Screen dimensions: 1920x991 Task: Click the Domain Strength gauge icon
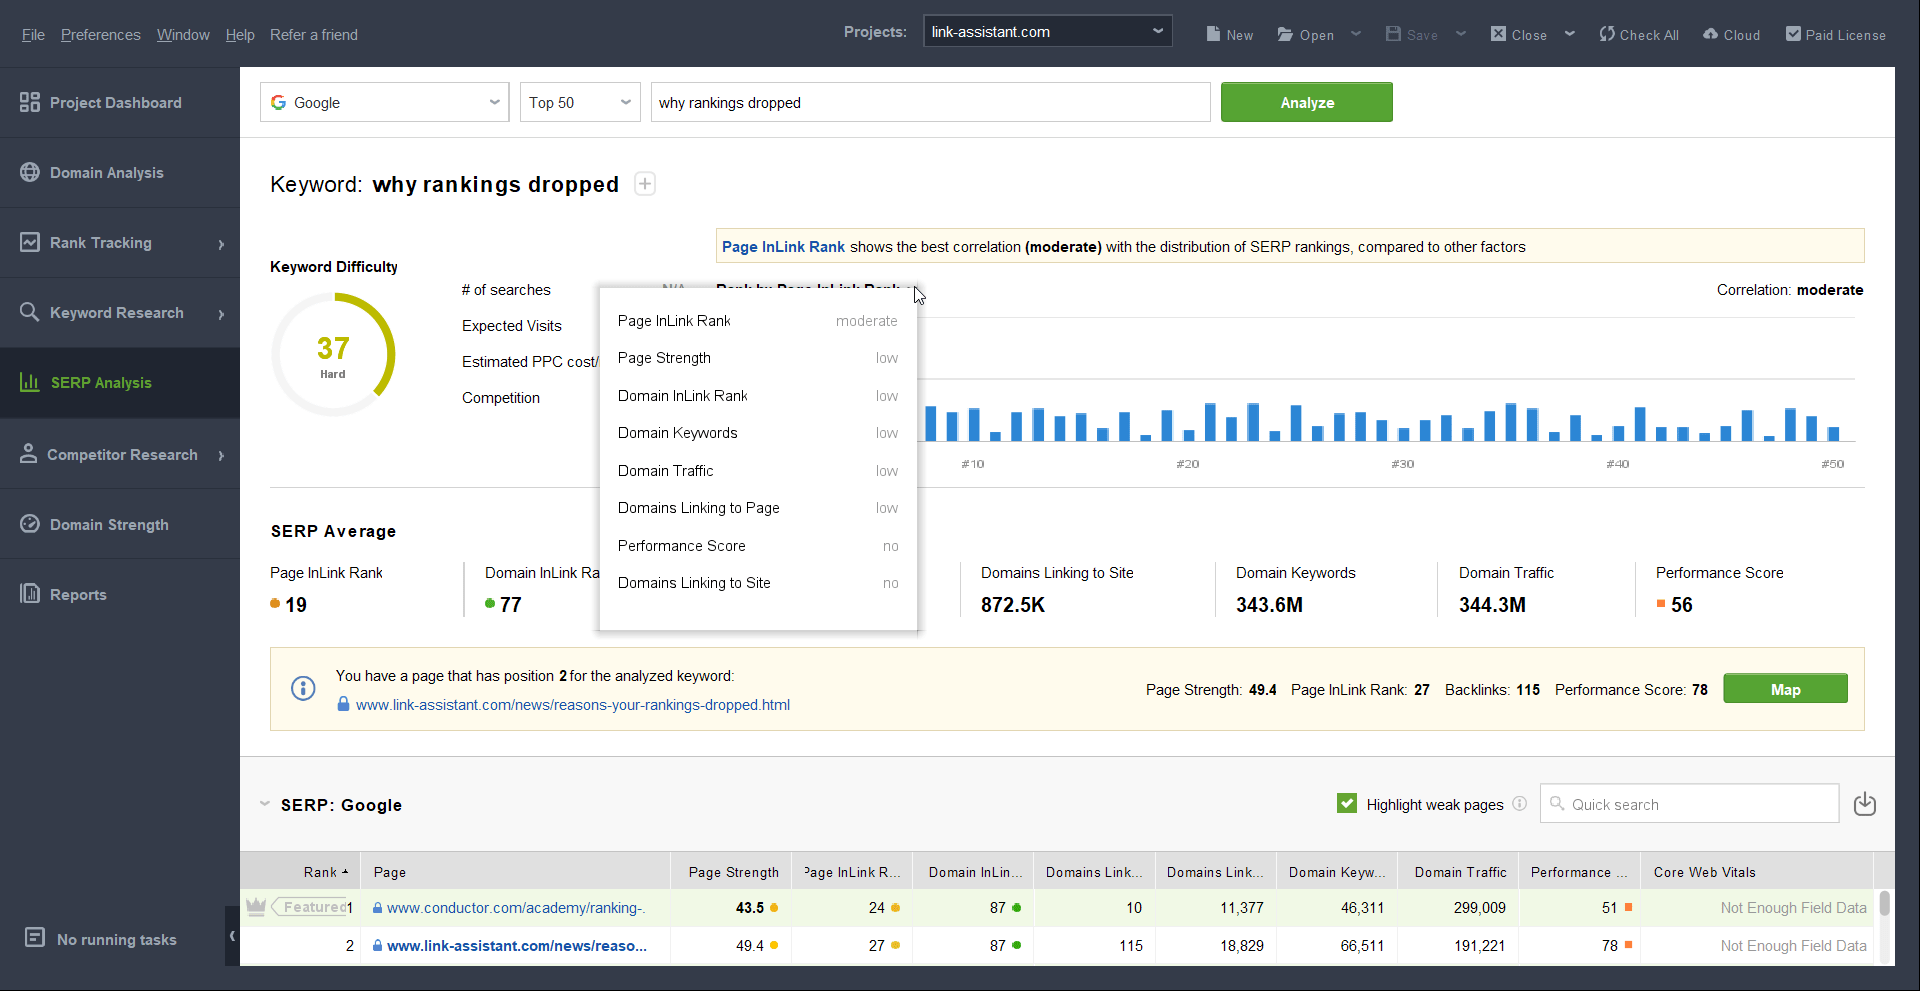pyautogui.click(x=30, y=524)
